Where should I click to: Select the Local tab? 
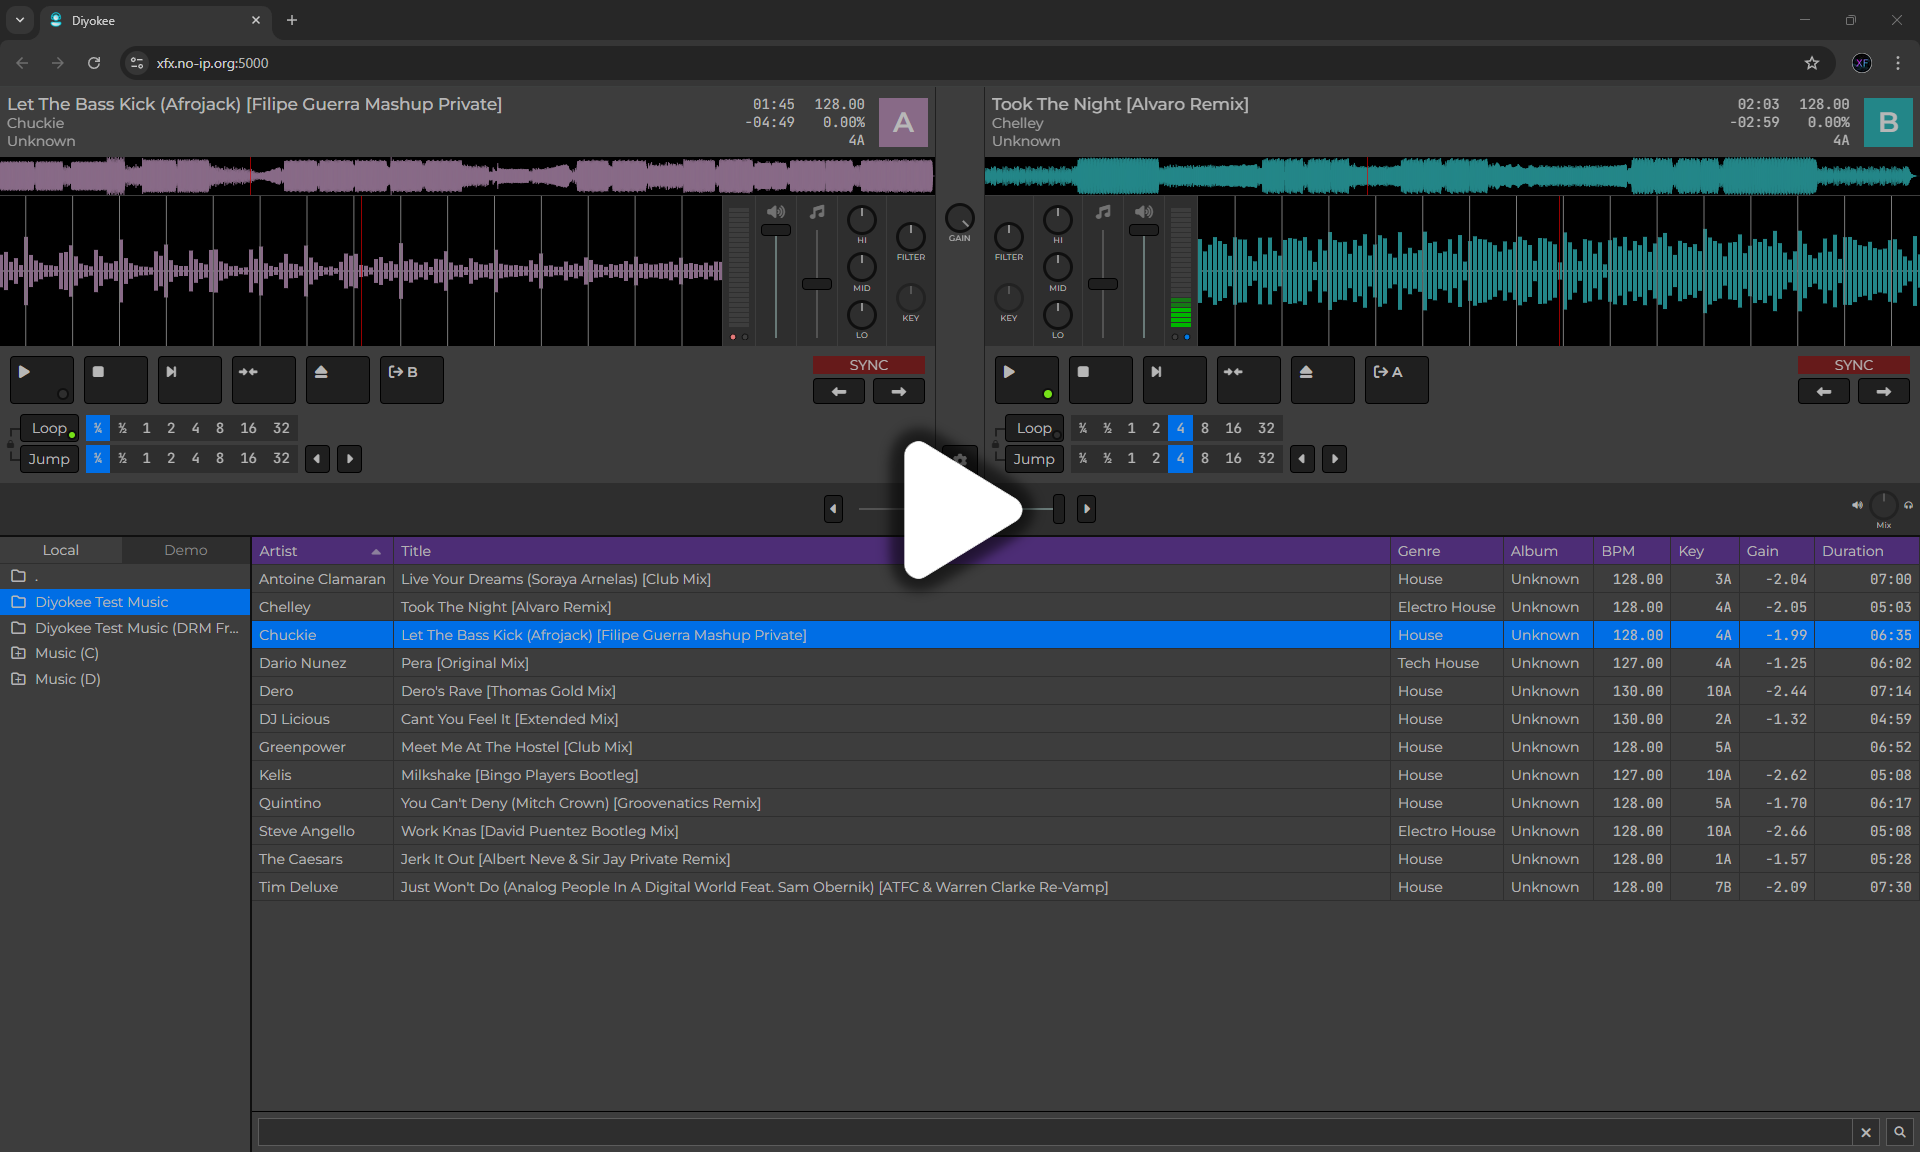(x=60, y=550)
